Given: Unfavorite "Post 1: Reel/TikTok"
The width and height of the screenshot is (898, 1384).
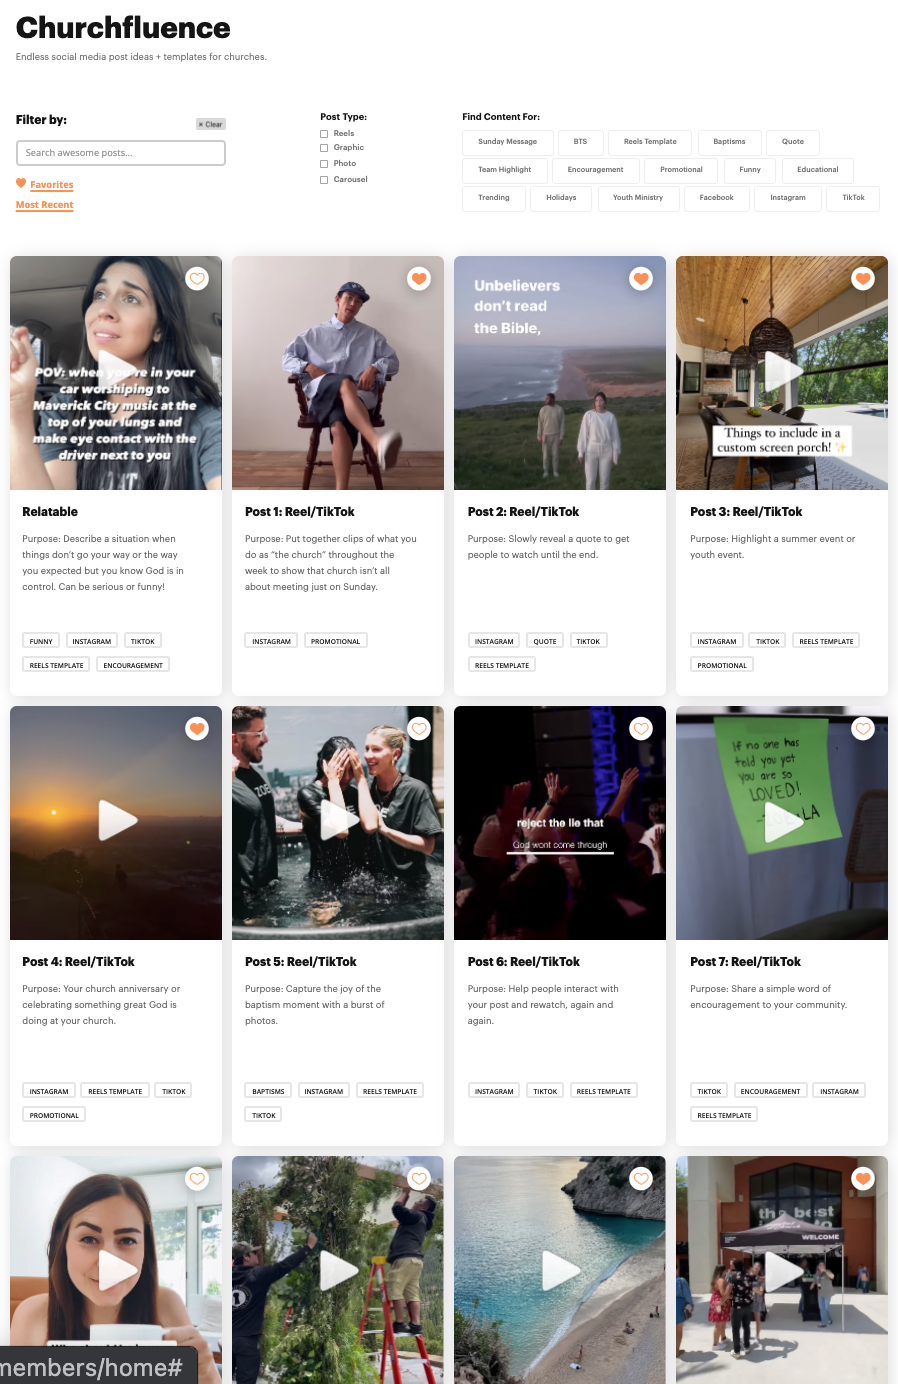Looking at the screenshot, I should pyautogui.click(x=419, y=279).
